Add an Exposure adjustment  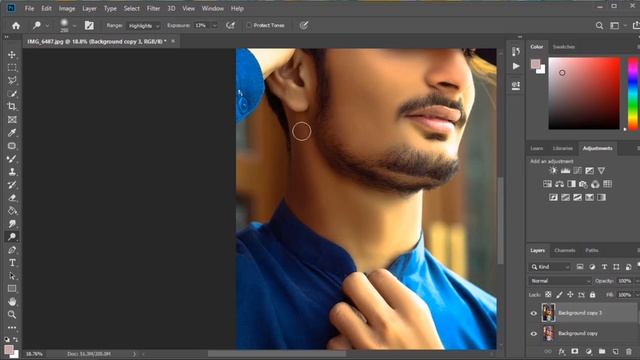pos(589,171)
